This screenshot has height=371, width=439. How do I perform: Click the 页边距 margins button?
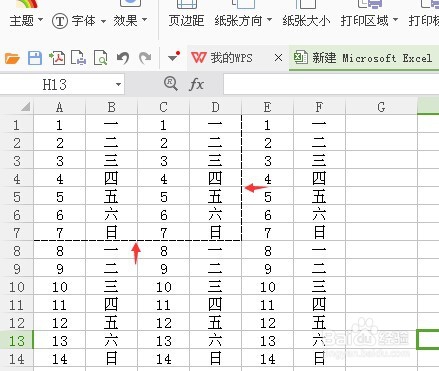pos(186,21)
